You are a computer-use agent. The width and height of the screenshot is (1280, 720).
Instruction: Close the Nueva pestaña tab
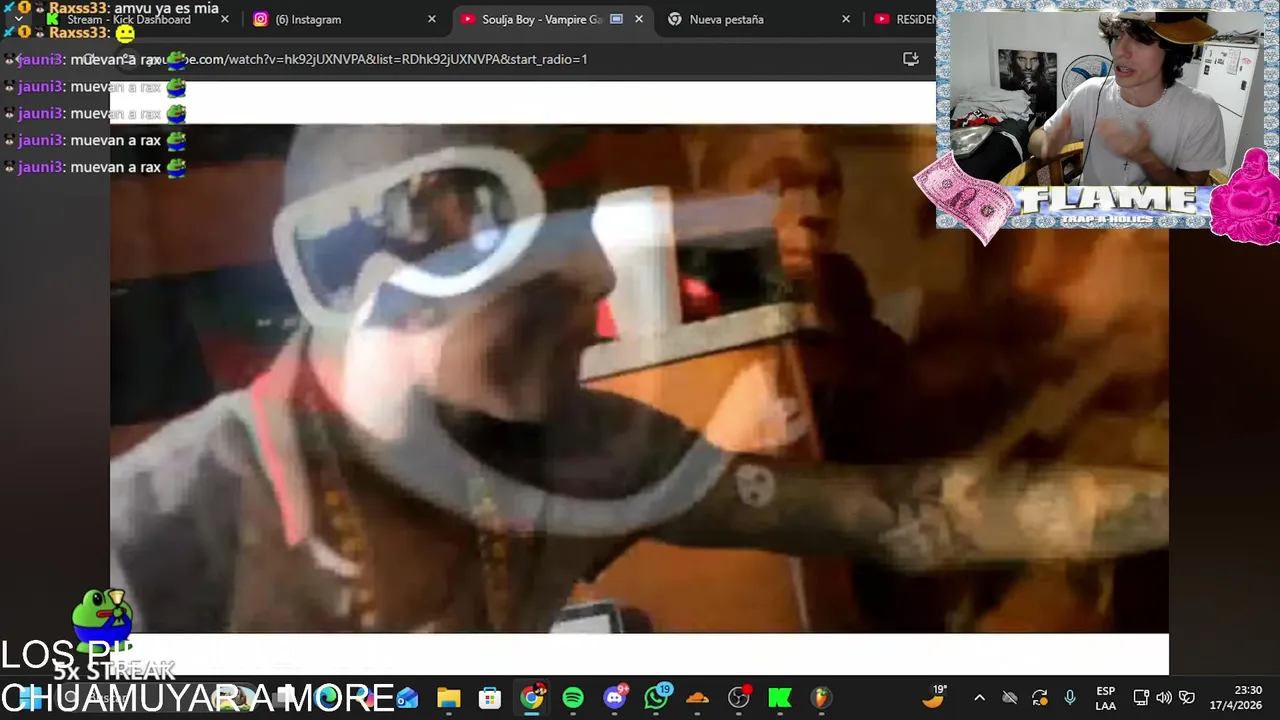(x=846, y=19)
